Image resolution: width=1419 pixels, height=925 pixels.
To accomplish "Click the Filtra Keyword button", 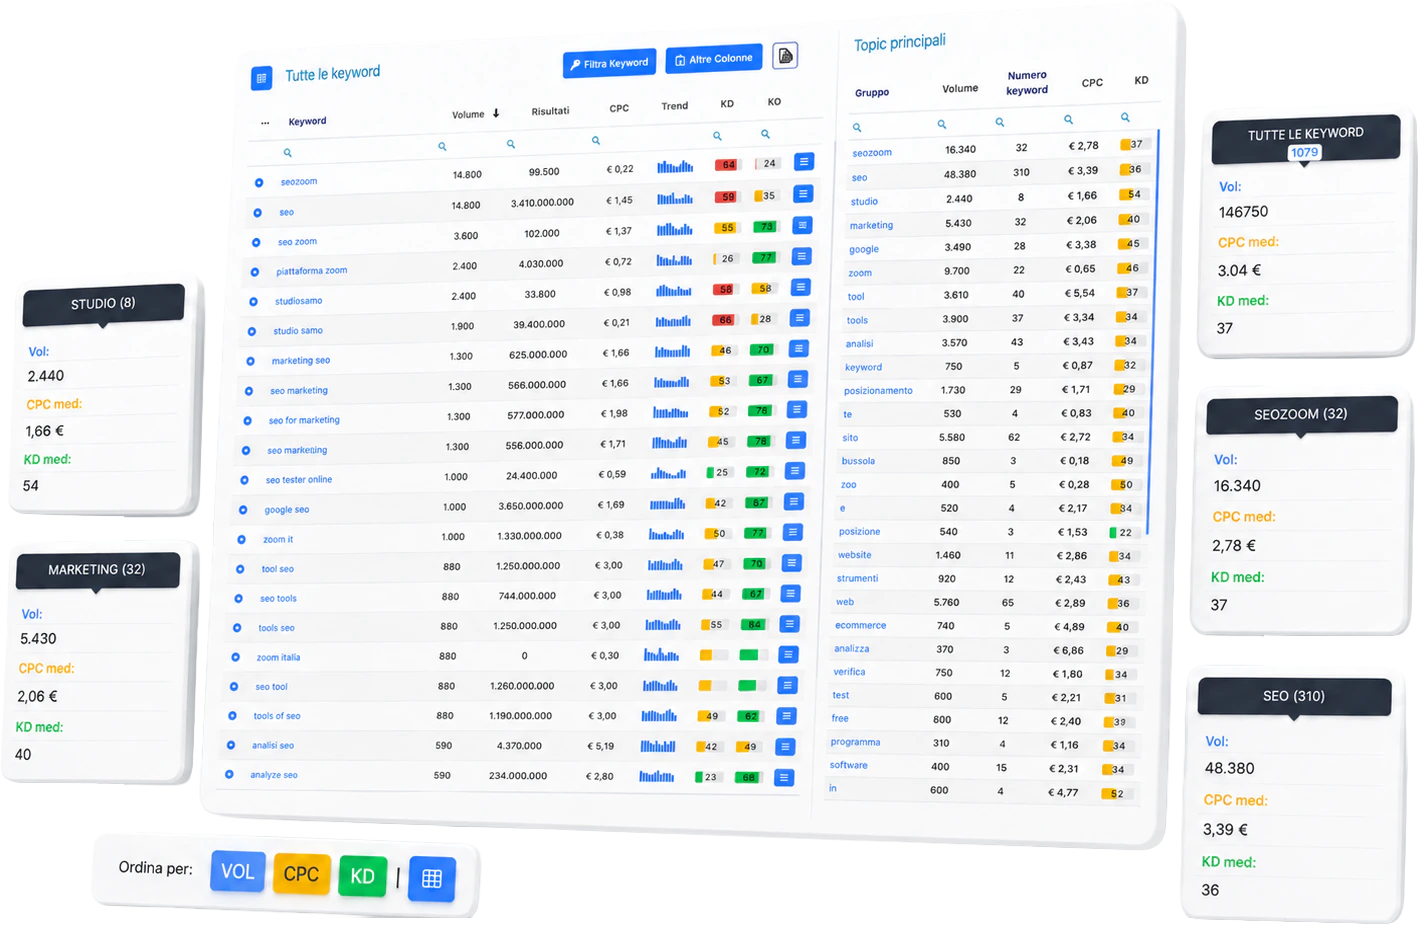I will click(609, 63).
